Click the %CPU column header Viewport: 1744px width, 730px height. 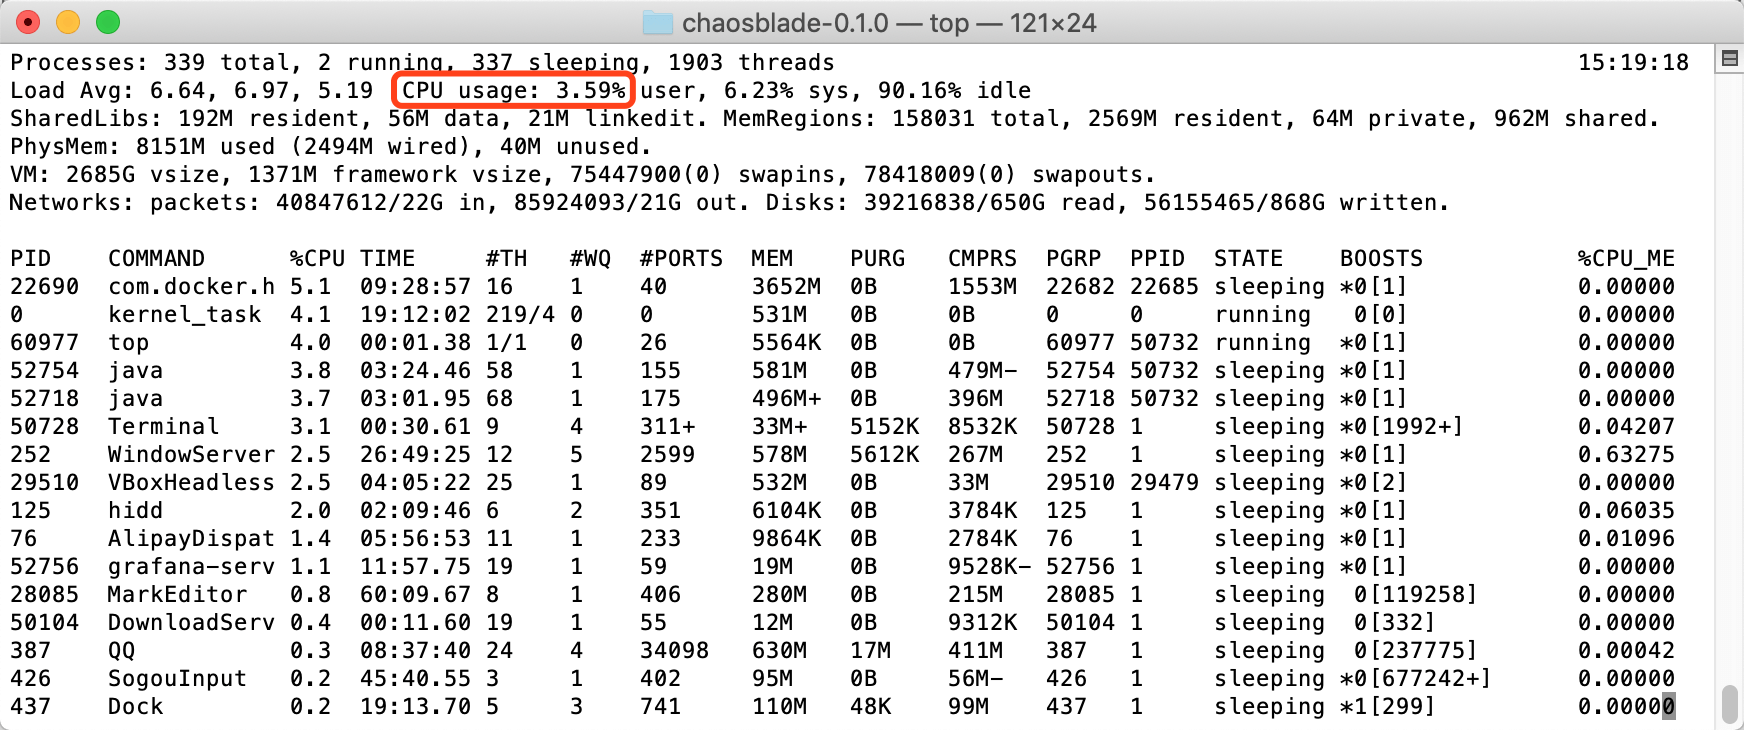coord(317,259)
